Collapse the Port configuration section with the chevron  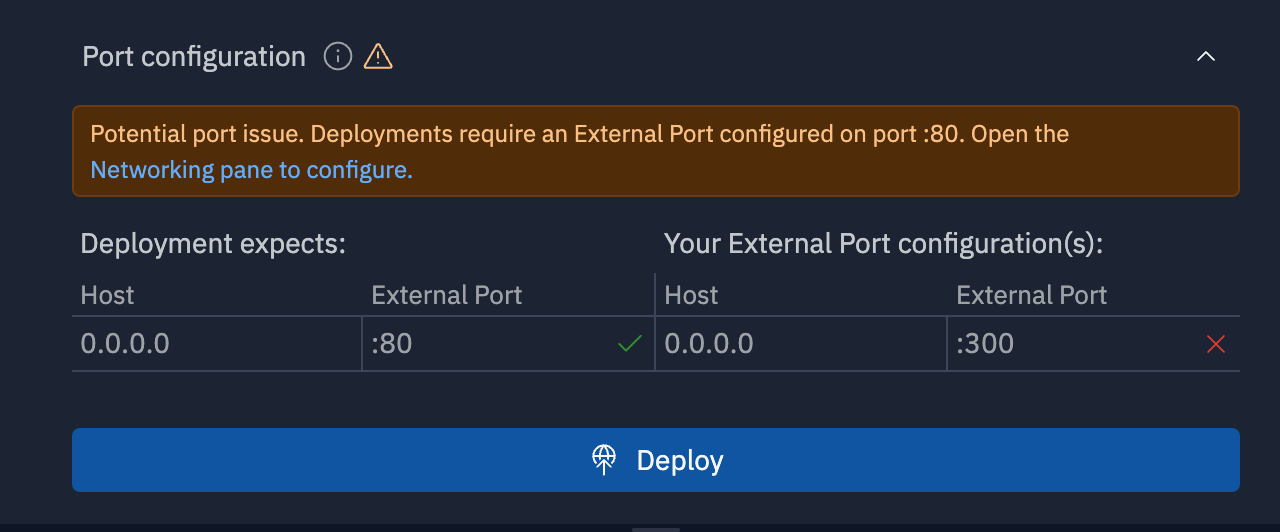pos(1206,57)
